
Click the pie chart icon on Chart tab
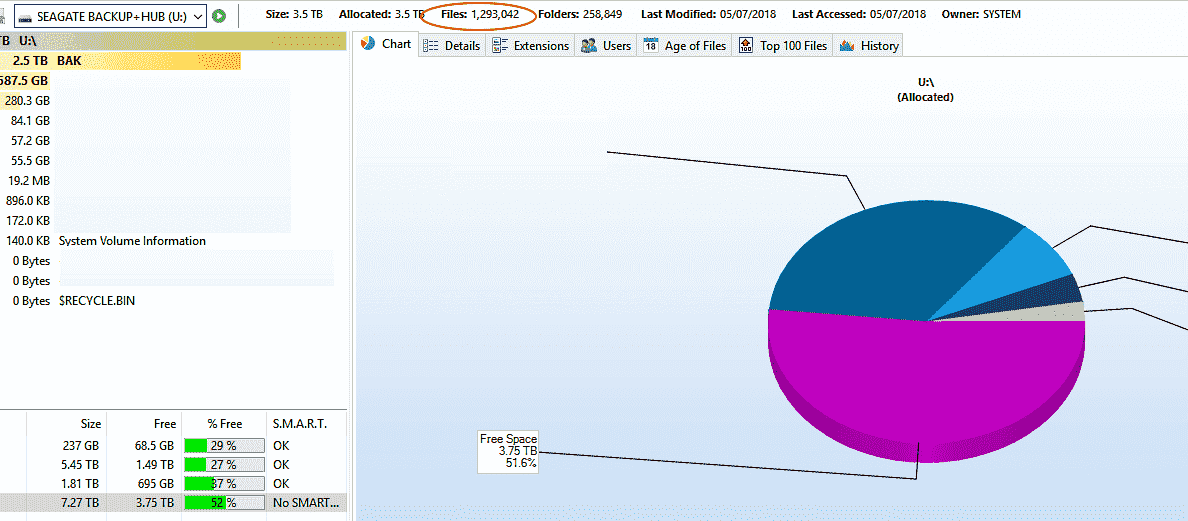coord(368,44)
